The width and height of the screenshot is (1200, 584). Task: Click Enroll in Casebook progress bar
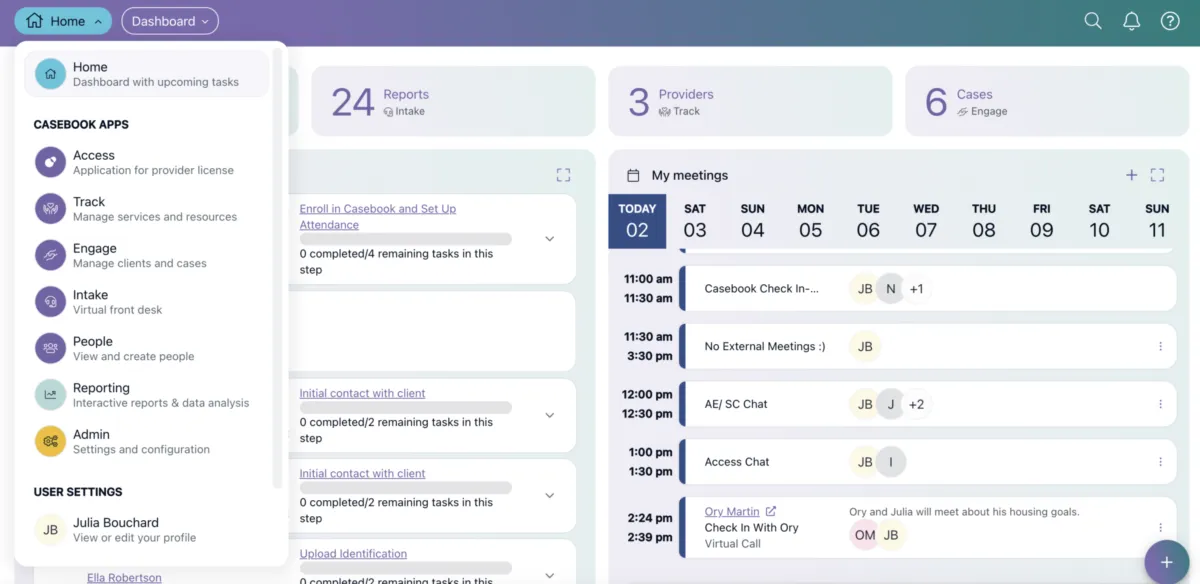[406, 239]
